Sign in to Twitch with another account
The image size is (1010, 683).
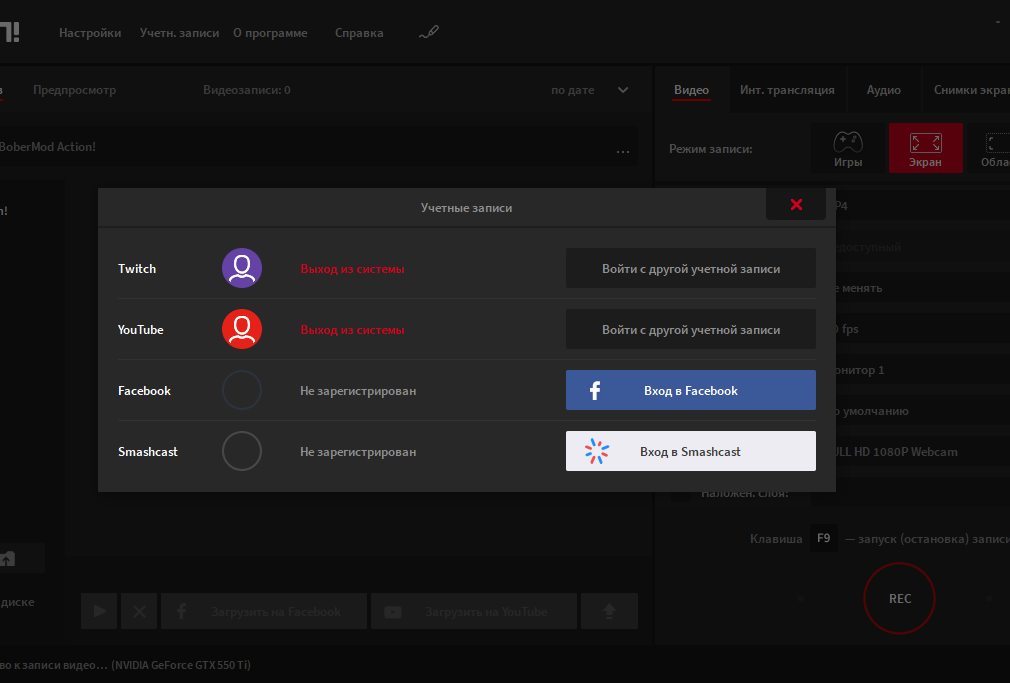tap(691, 268)
